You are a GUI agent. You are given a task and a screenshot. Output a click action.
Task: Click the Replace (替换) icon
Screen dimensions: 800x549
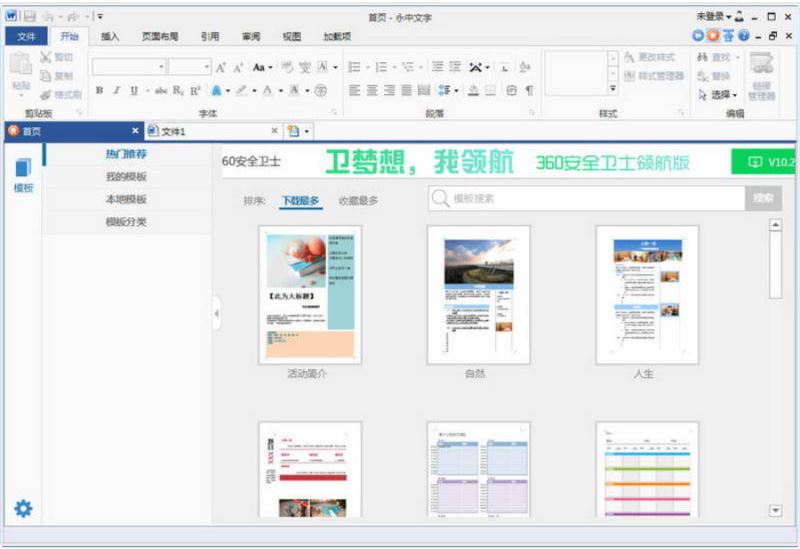pos(703,76)
